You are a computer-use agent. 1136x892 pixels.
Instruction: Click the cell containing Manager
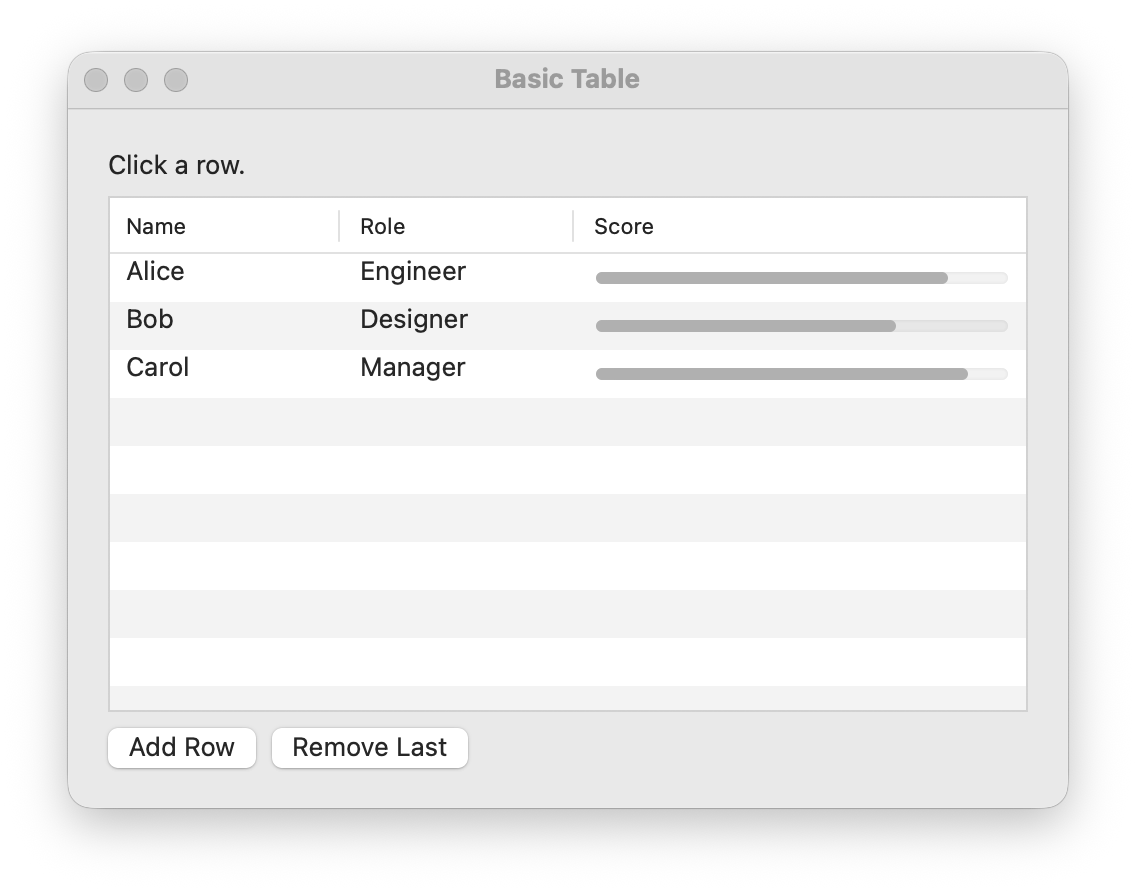click(412, 368)
